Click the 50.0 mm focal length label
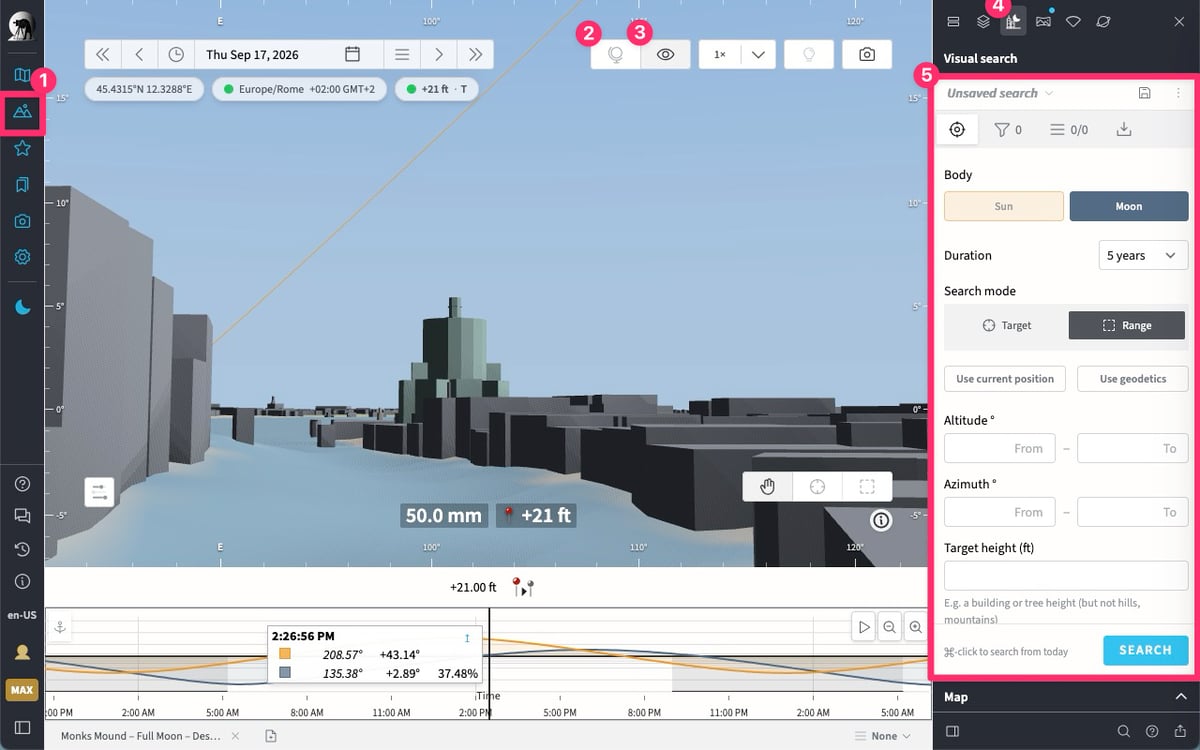The width and height of the screenshot is (1200, 750). point(444,516)
